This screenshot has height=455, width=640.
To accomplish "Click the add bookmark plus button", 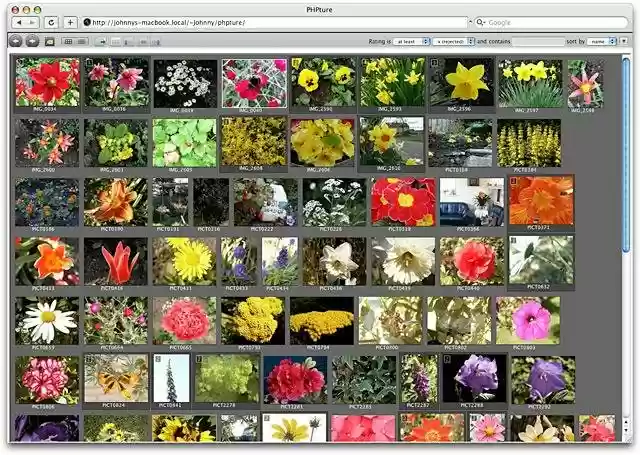I will click(x=70, y=21).
